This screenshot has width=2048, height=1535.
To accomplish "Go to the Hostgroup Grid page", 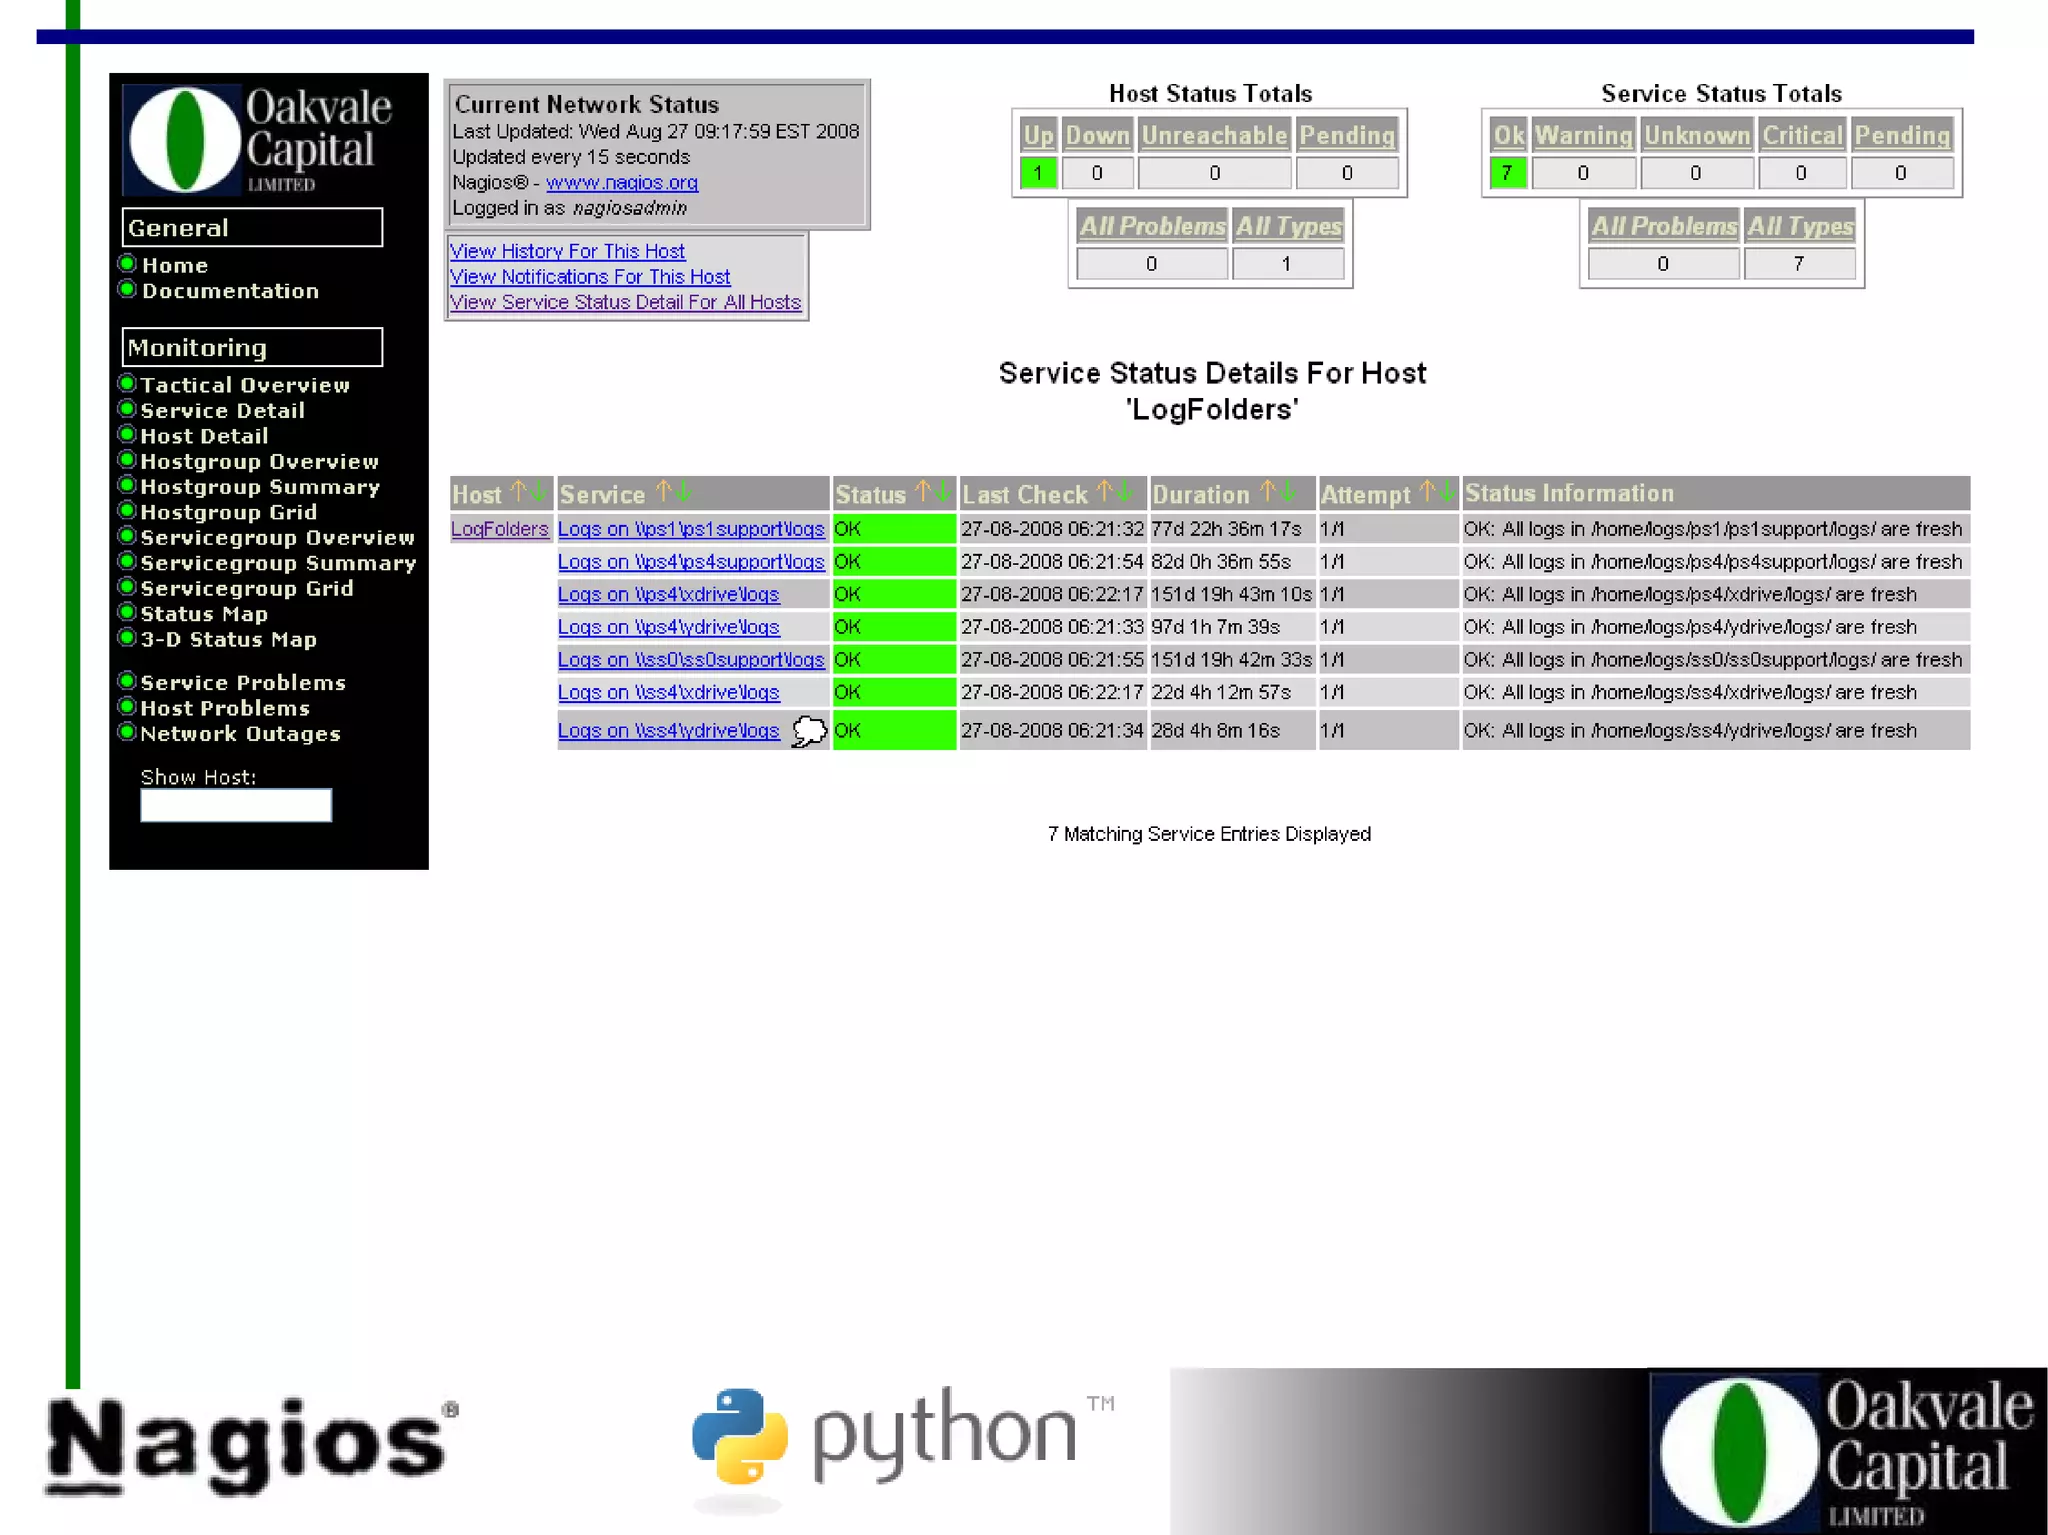I will click(x=228, y=512).
